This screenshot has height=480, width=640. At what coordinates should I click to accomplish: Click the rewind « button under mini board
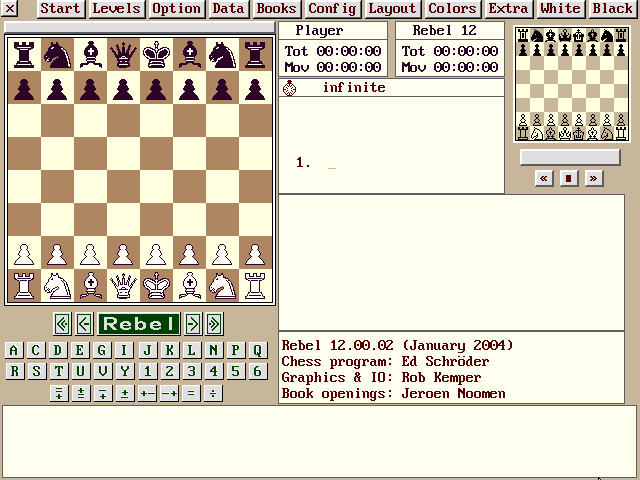(544, 178)
